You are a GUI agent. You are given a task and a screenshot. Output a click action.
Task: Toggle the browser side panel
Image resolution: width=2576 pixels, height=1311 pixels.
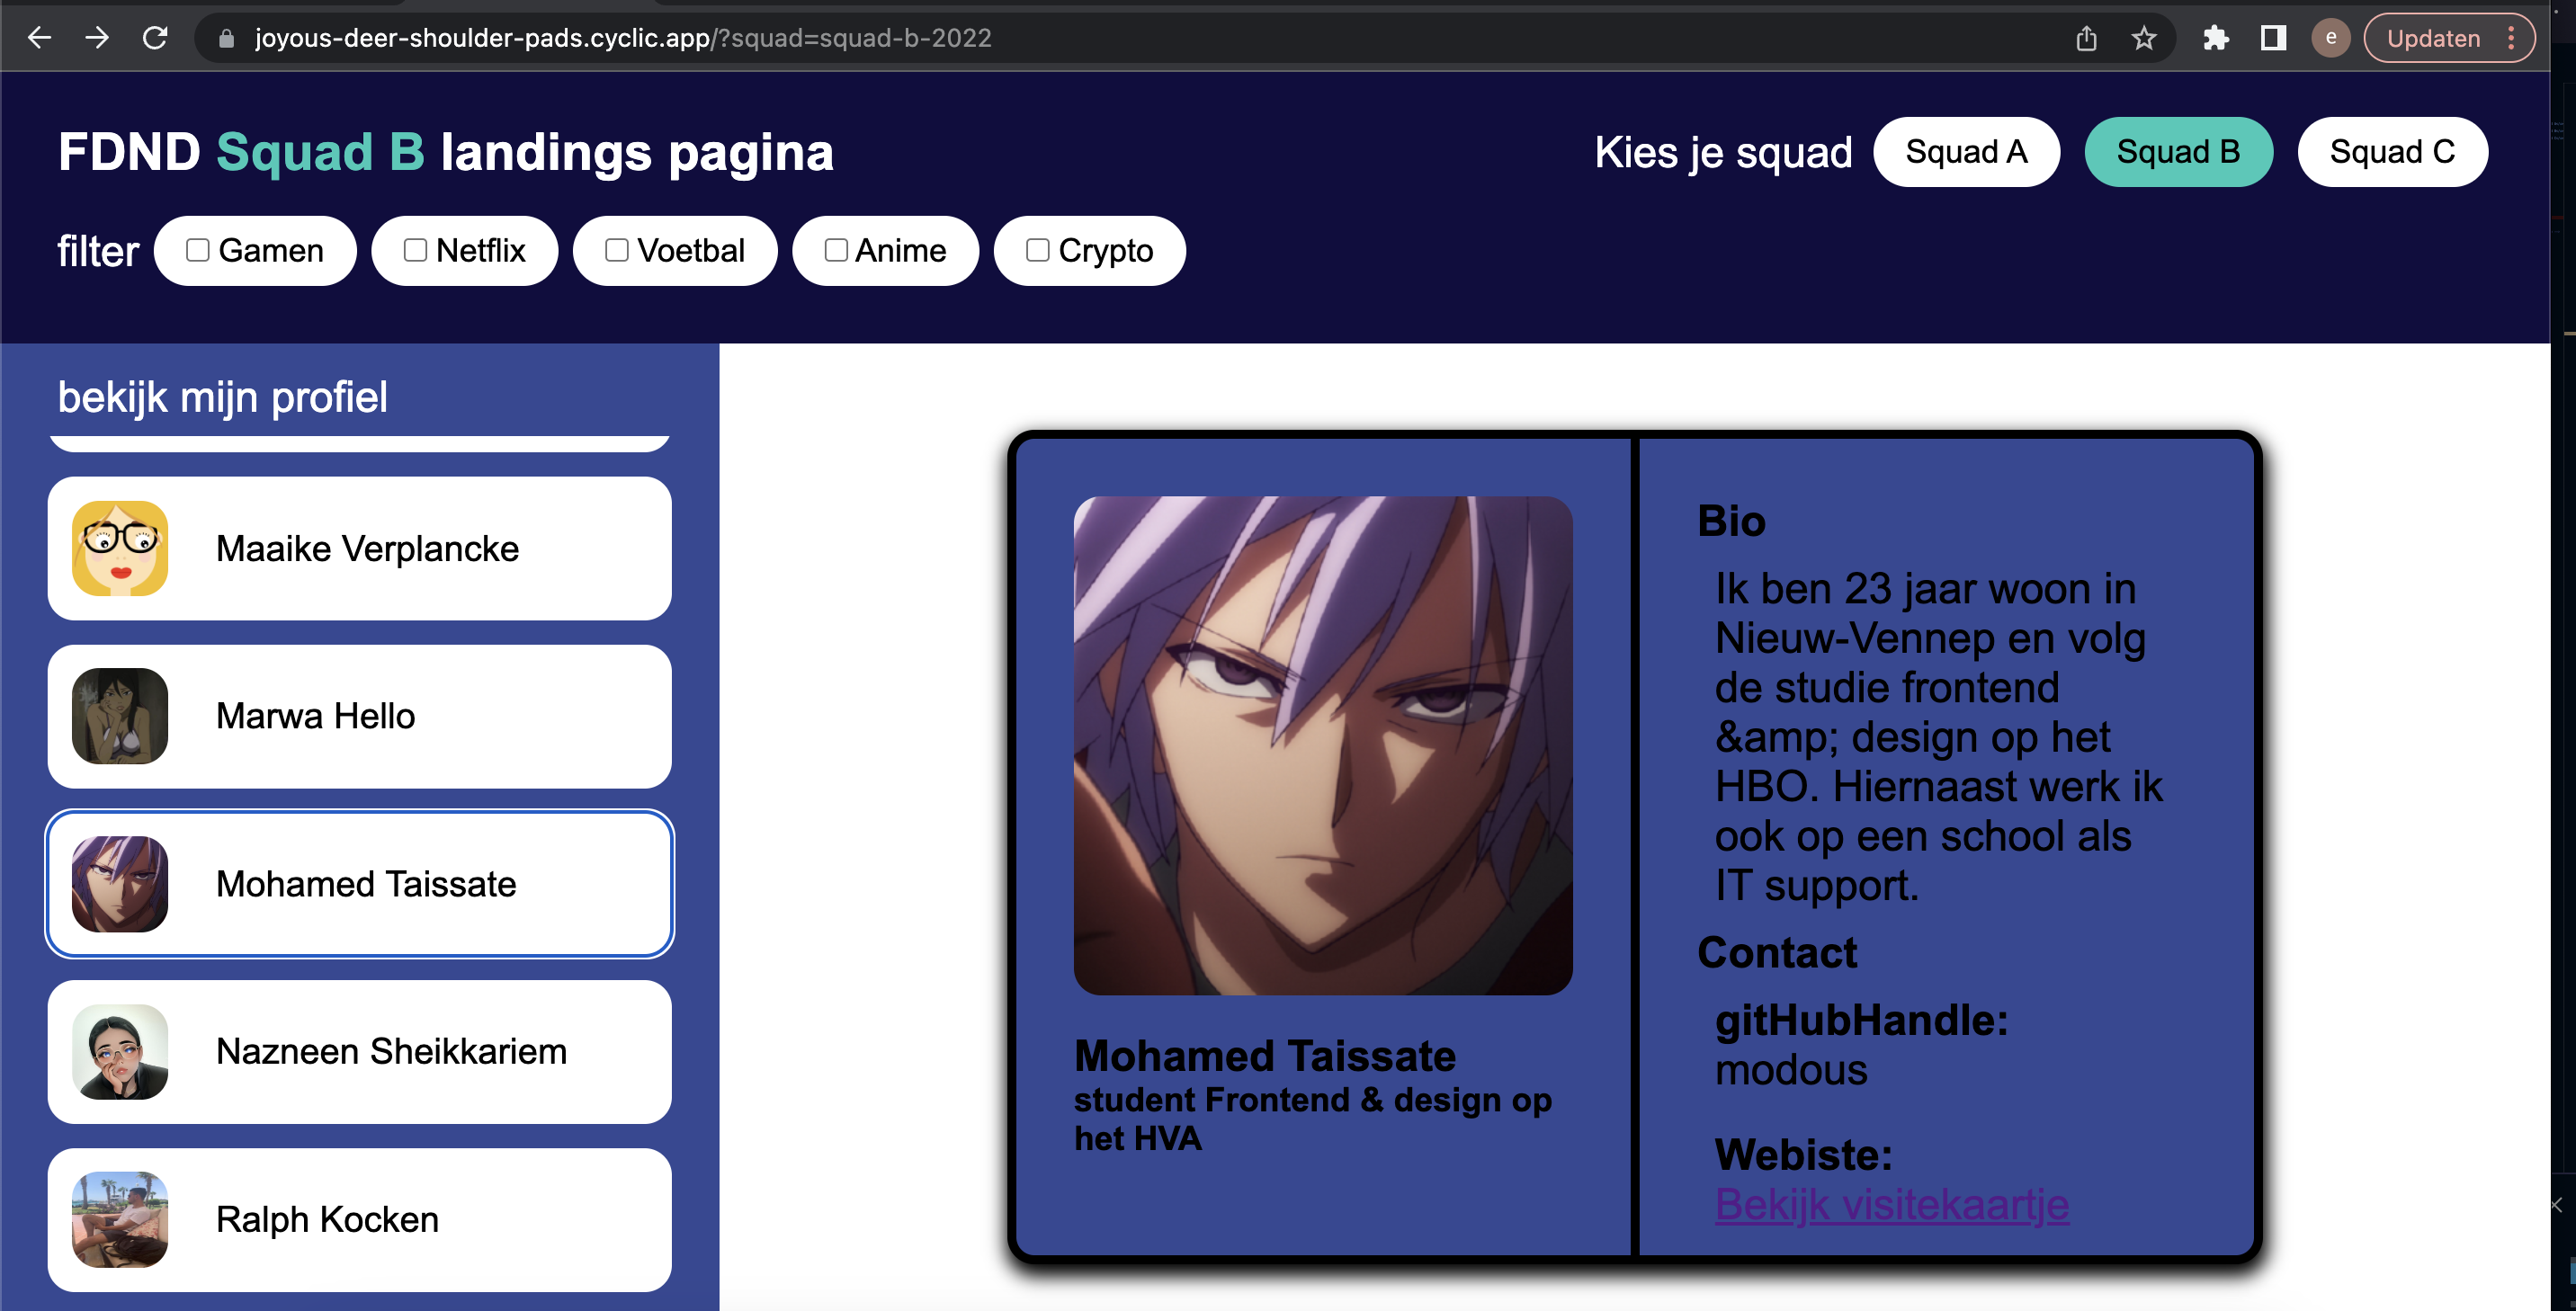[2273, 38]
